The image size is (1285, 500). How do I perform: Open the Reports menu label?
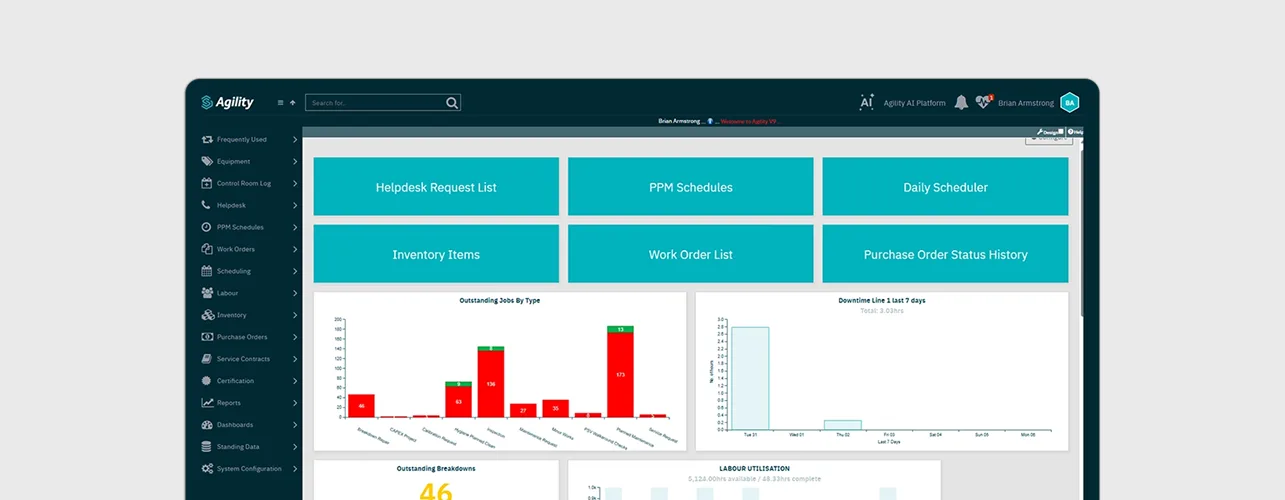pos(229,403)
